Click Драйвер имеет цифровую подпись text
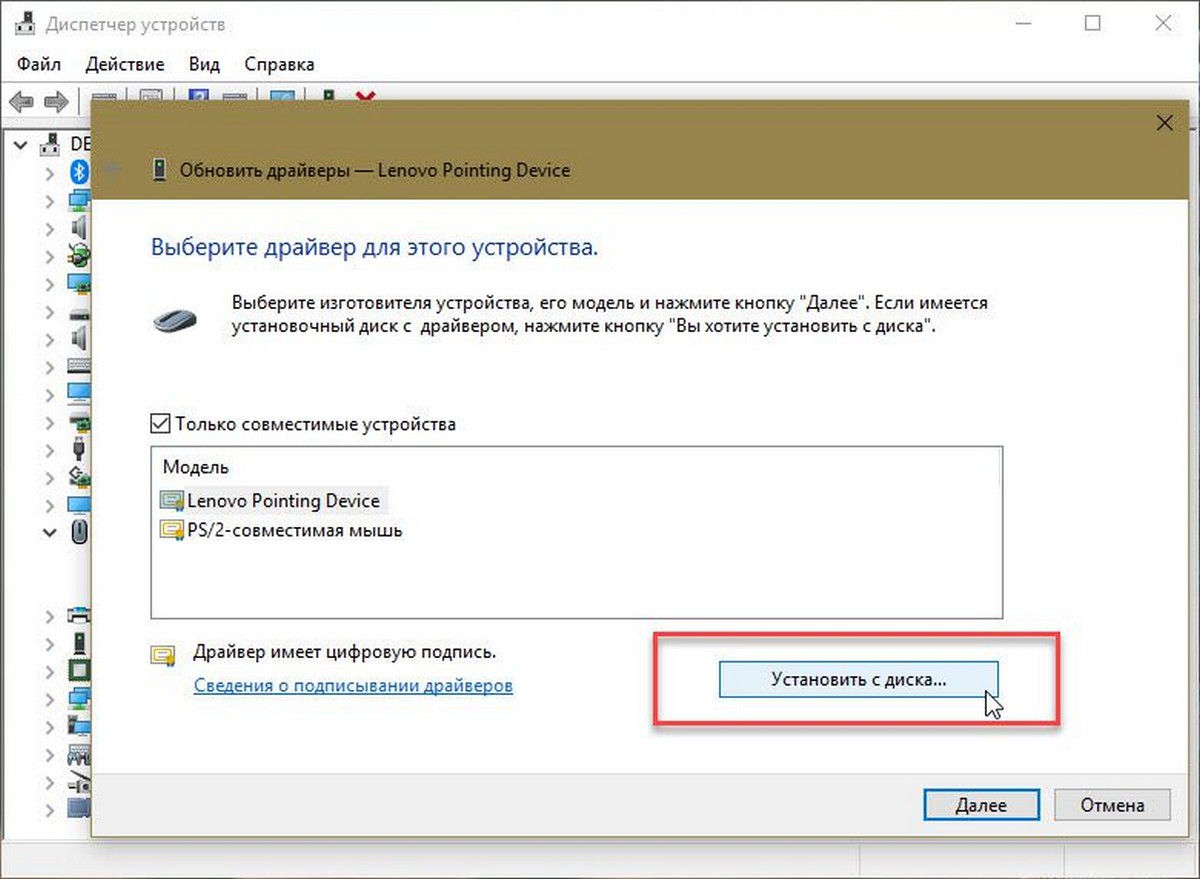The width and height of the screenshot is (1200, 879). 345,653
